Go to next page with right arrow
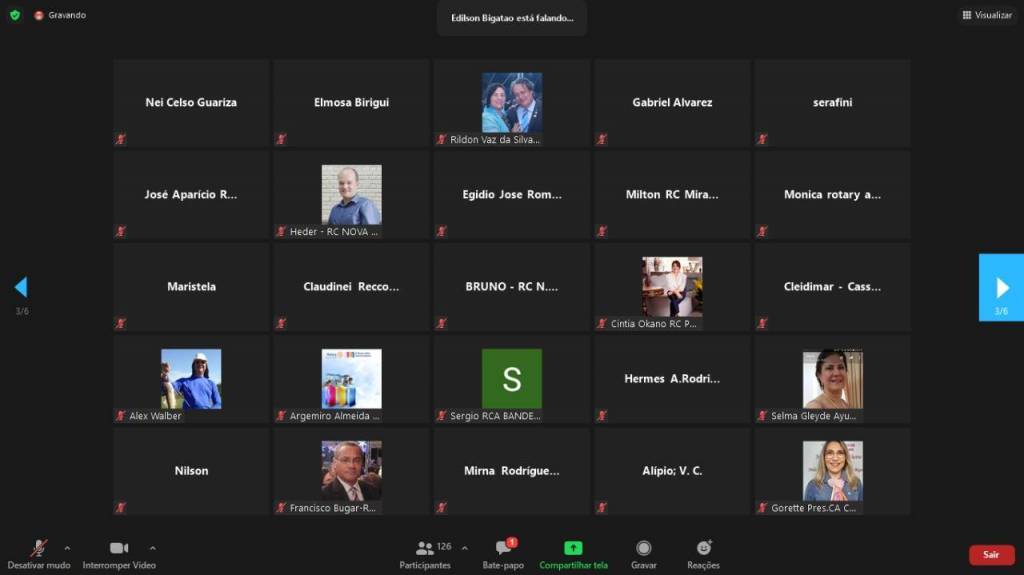The image size is (1024, 575). pyautogui.click(x=1001, y=288)
